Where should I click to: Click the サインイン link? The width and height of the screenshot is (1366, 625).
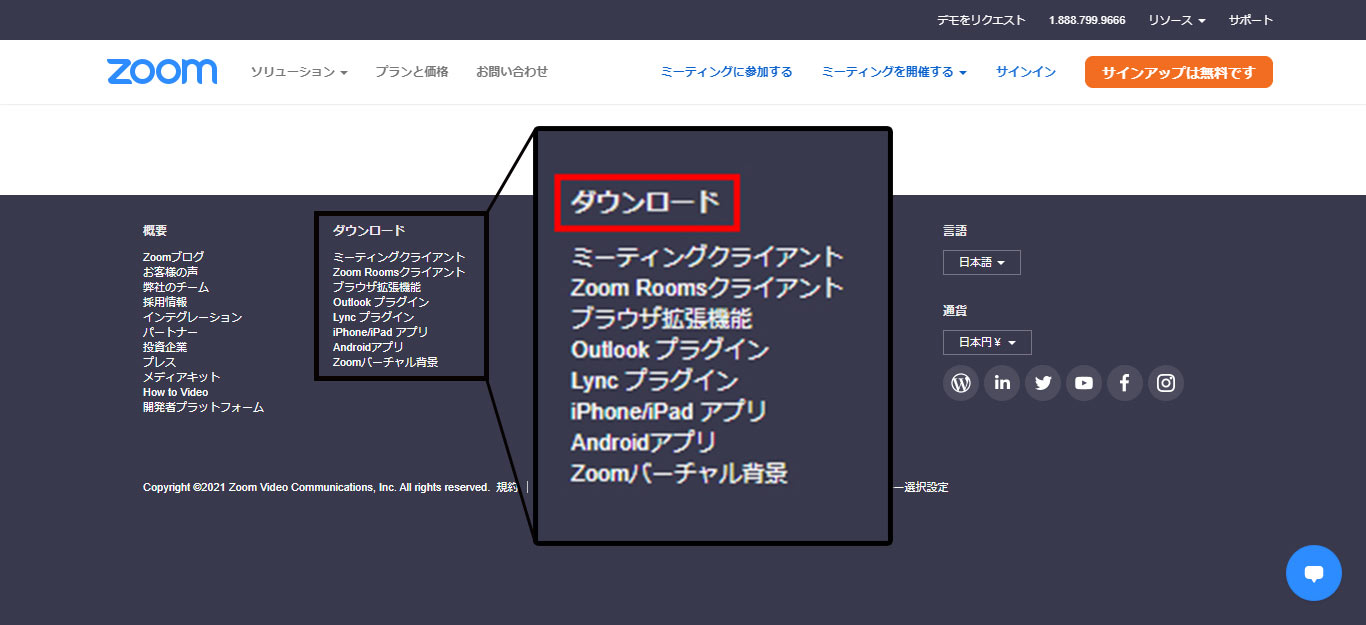pos(1025,72)
